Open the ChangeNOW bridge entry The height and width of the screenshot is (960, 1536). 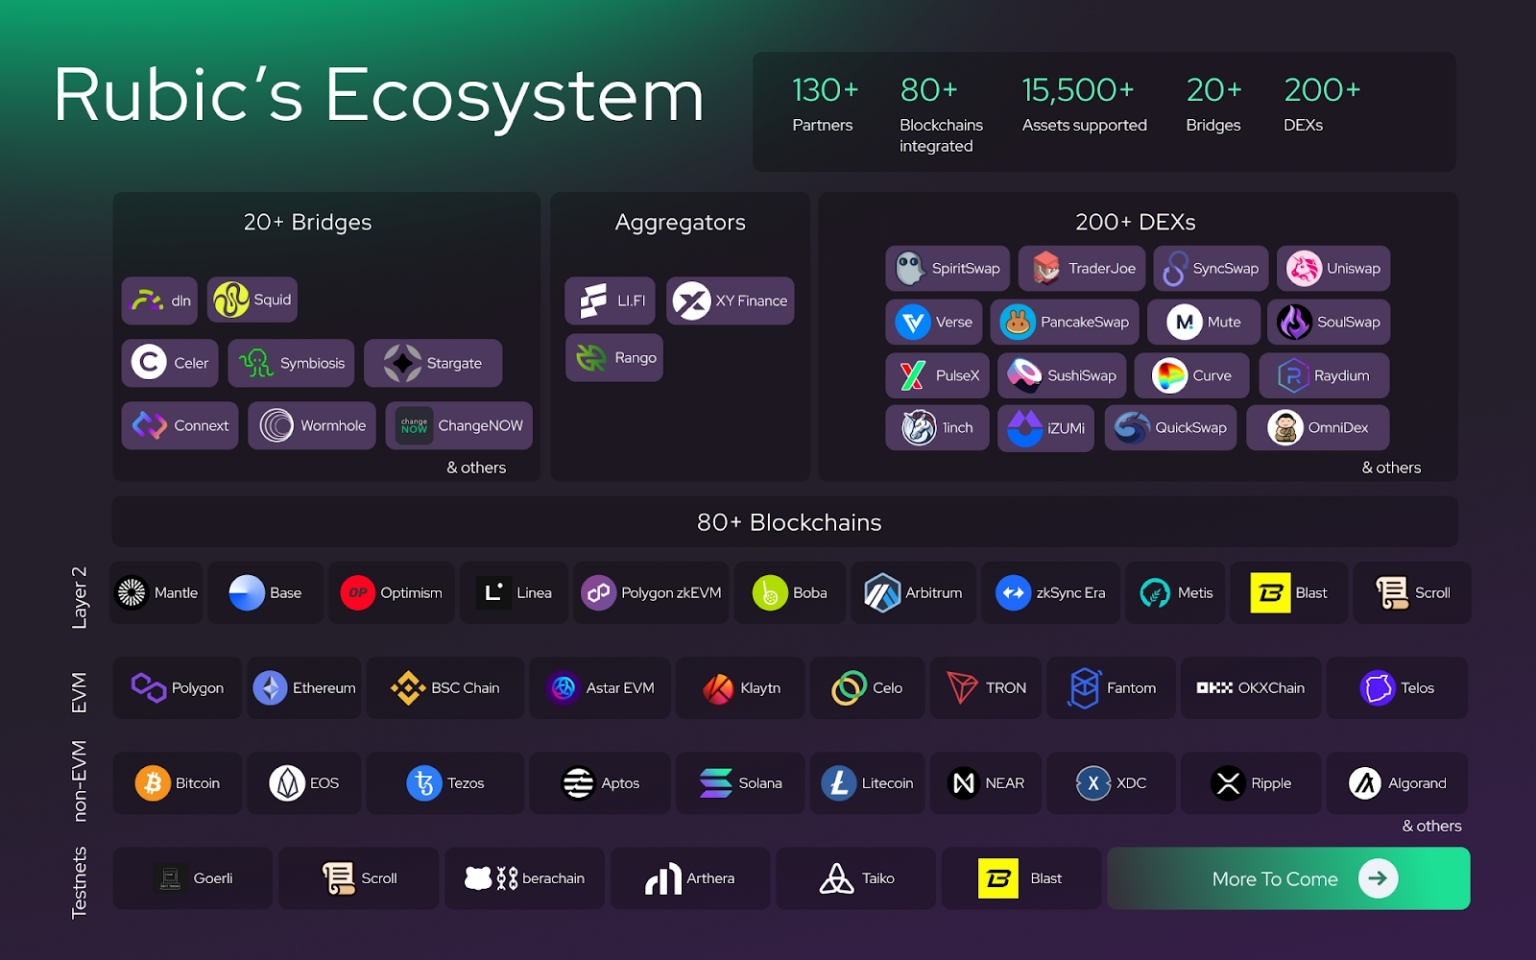[x=458, y=425]
